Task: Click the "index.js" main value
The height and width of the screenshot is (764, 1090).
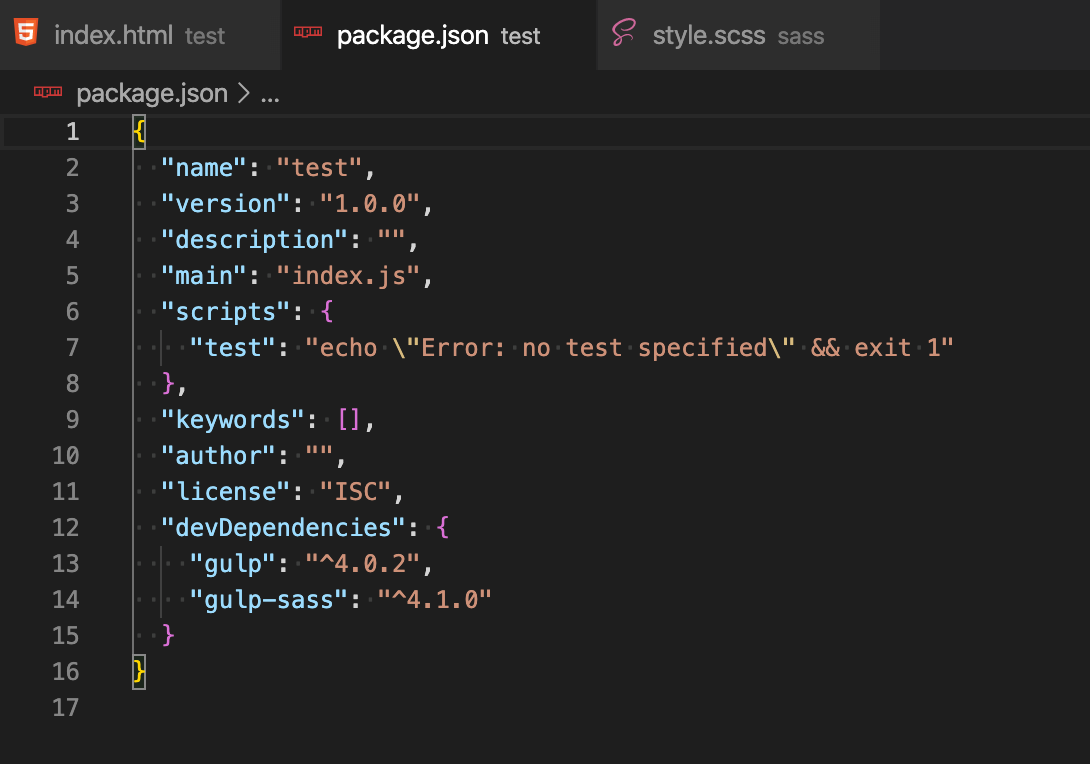Action: pyautogui.click(x=348, y=276)
